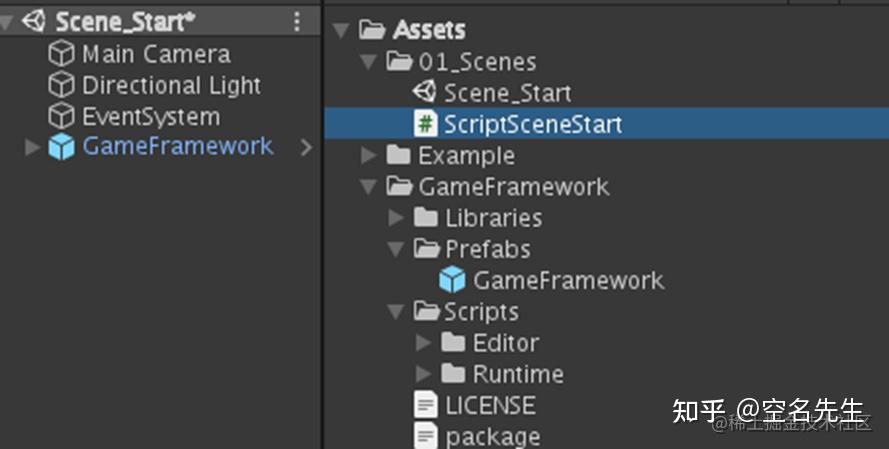Screen dimensions: 889x449
Task: Click the ScriptSceneStart C# script icon
Action: [x=425, y=124]
